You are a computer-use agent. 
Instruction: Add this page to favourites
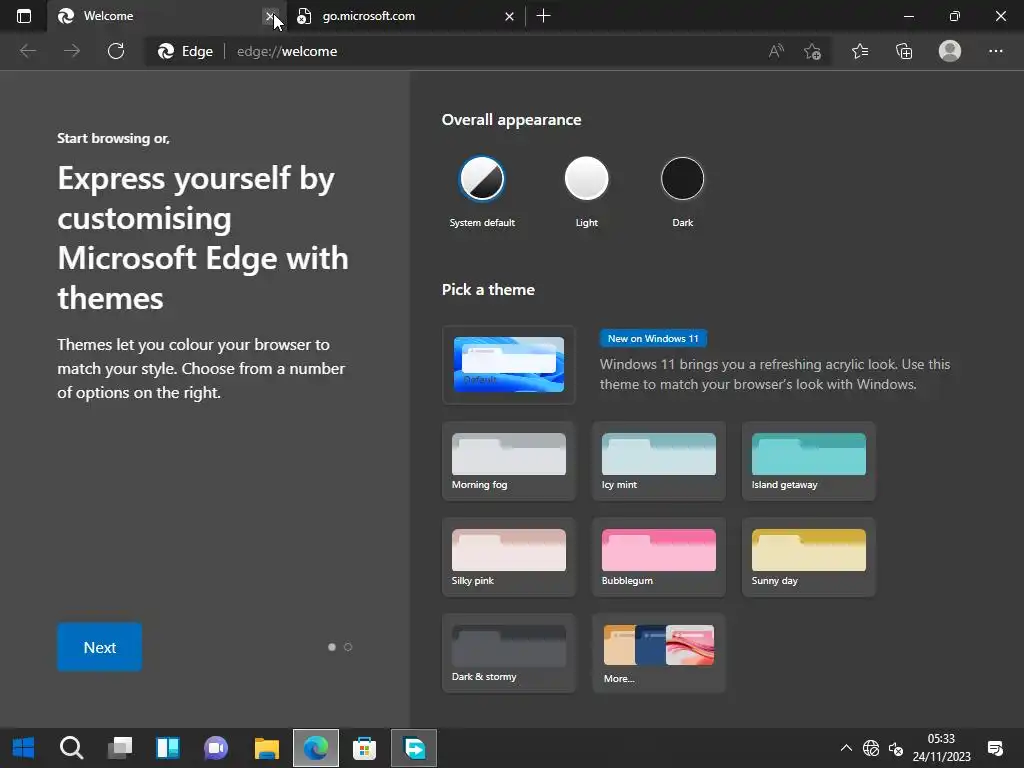(x=812, y=51)
